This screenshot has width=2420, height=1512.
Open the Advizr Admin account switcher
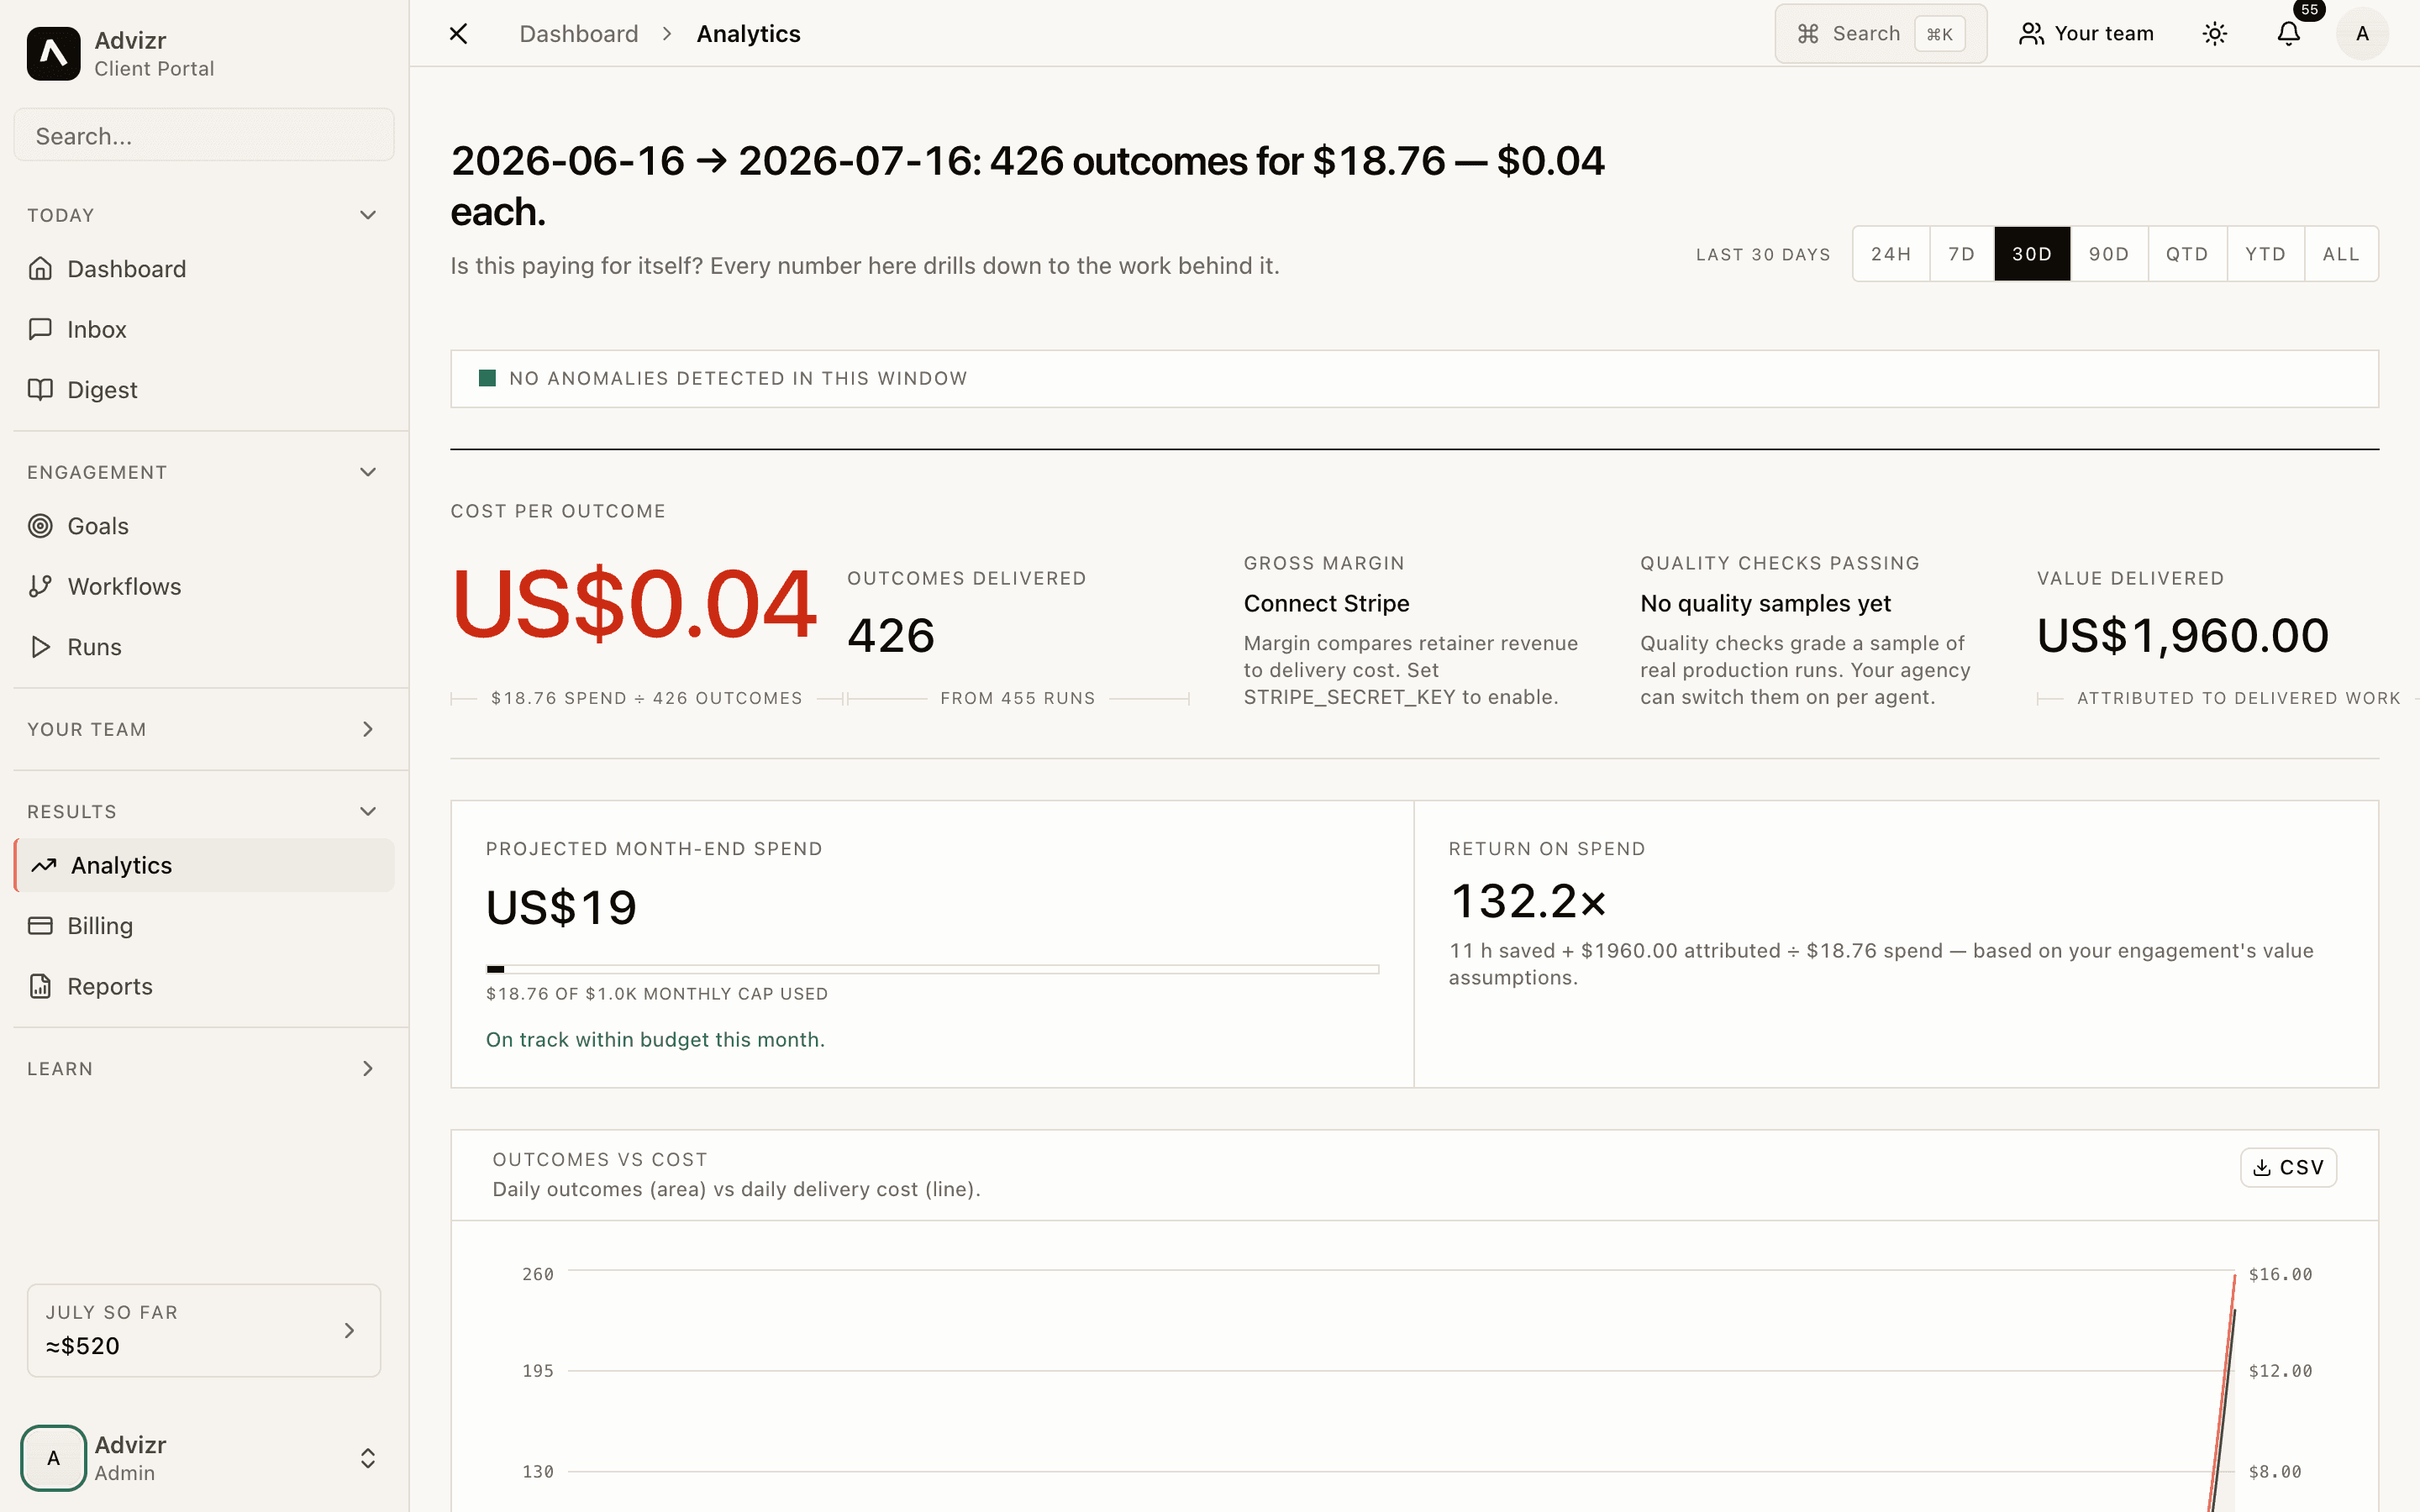coord(368,1458)
